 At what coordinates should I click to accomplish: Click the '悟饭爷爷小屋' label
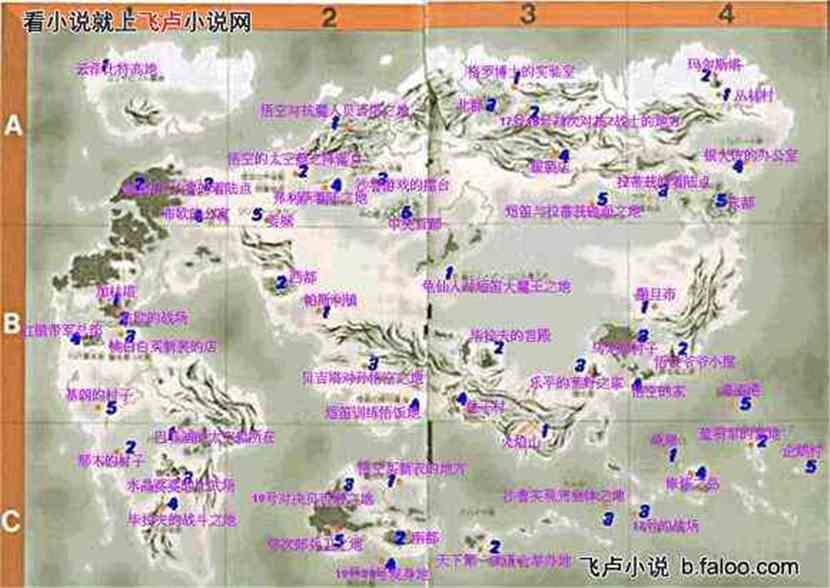695,362
